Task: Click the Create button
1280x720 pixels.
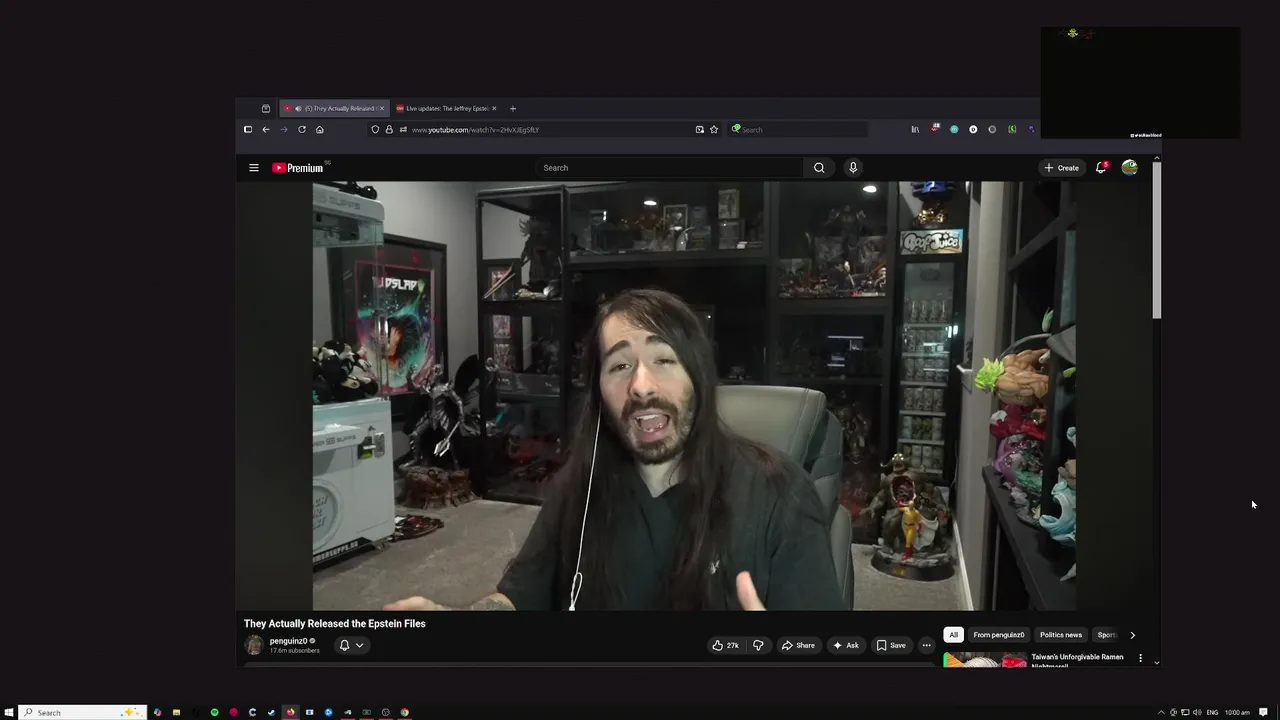Action: [1062, 168]
